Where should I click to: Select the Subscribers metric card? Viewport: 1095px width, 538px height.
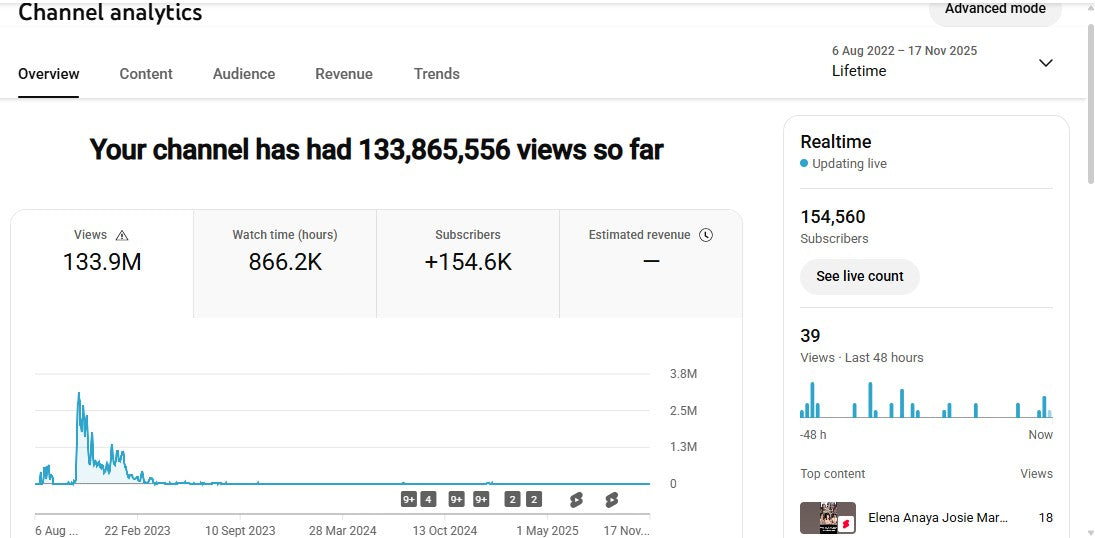click(468, 263)
